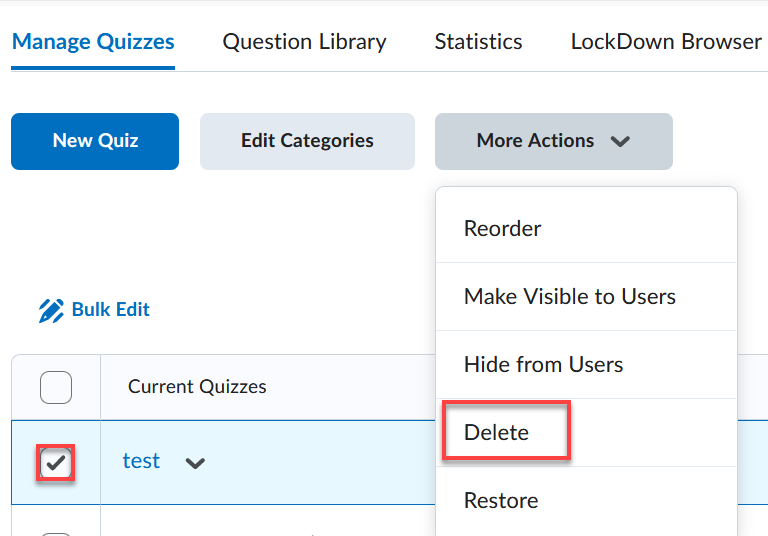Go to LockDown Browser tab

(x=666, y=42)
